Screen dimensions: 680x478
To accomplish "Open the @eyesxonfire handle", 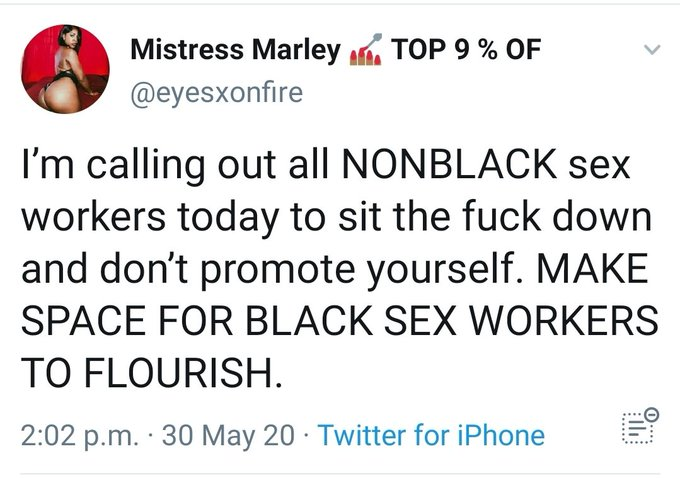I will click(216, 93).
